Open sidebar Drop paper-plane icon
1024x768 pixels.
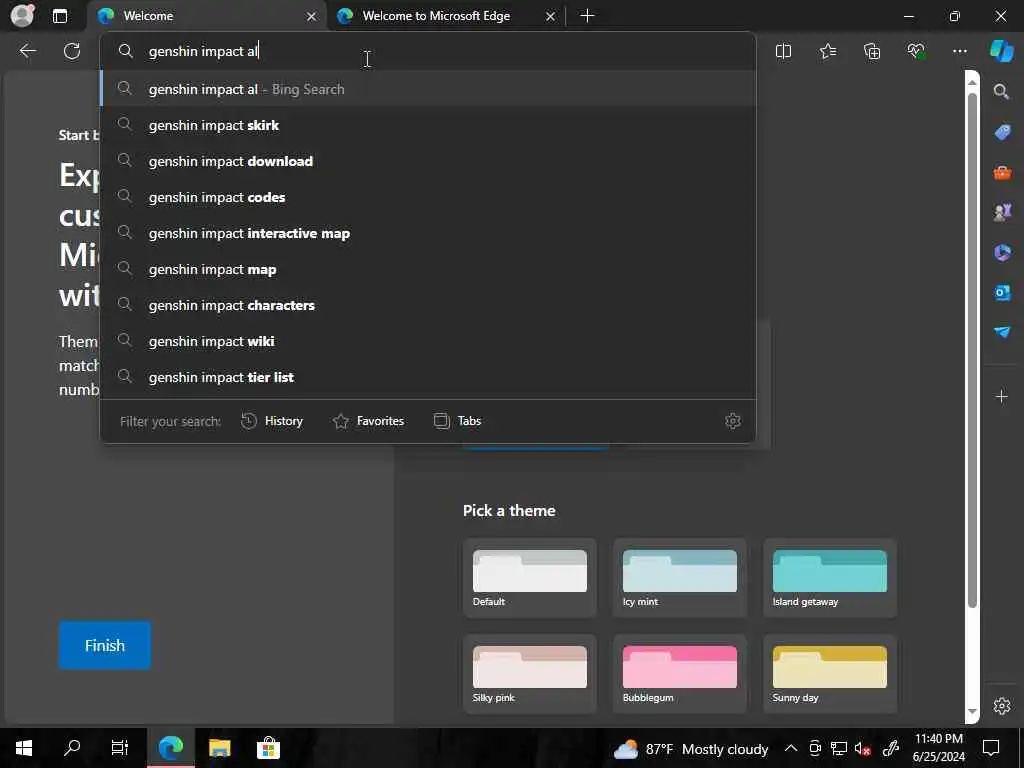pyautogui.click(x=1002, y=332)
